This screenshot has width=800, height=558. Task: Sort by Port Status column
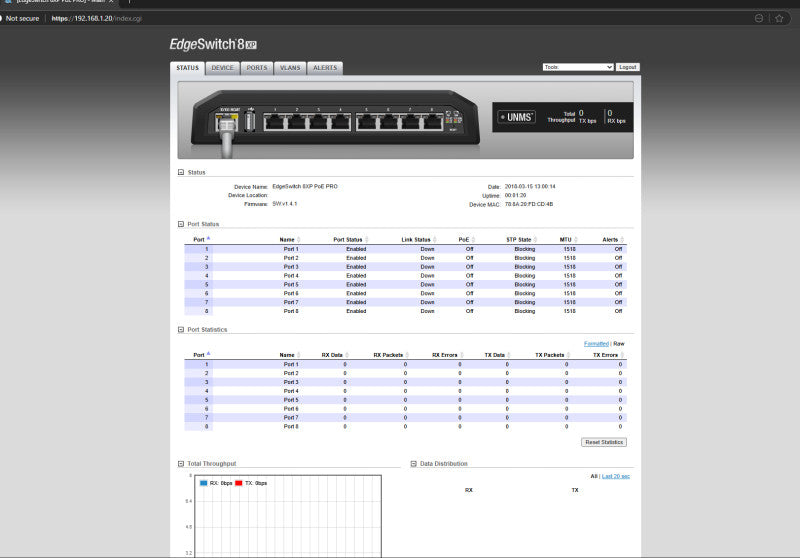pos(351,240)
